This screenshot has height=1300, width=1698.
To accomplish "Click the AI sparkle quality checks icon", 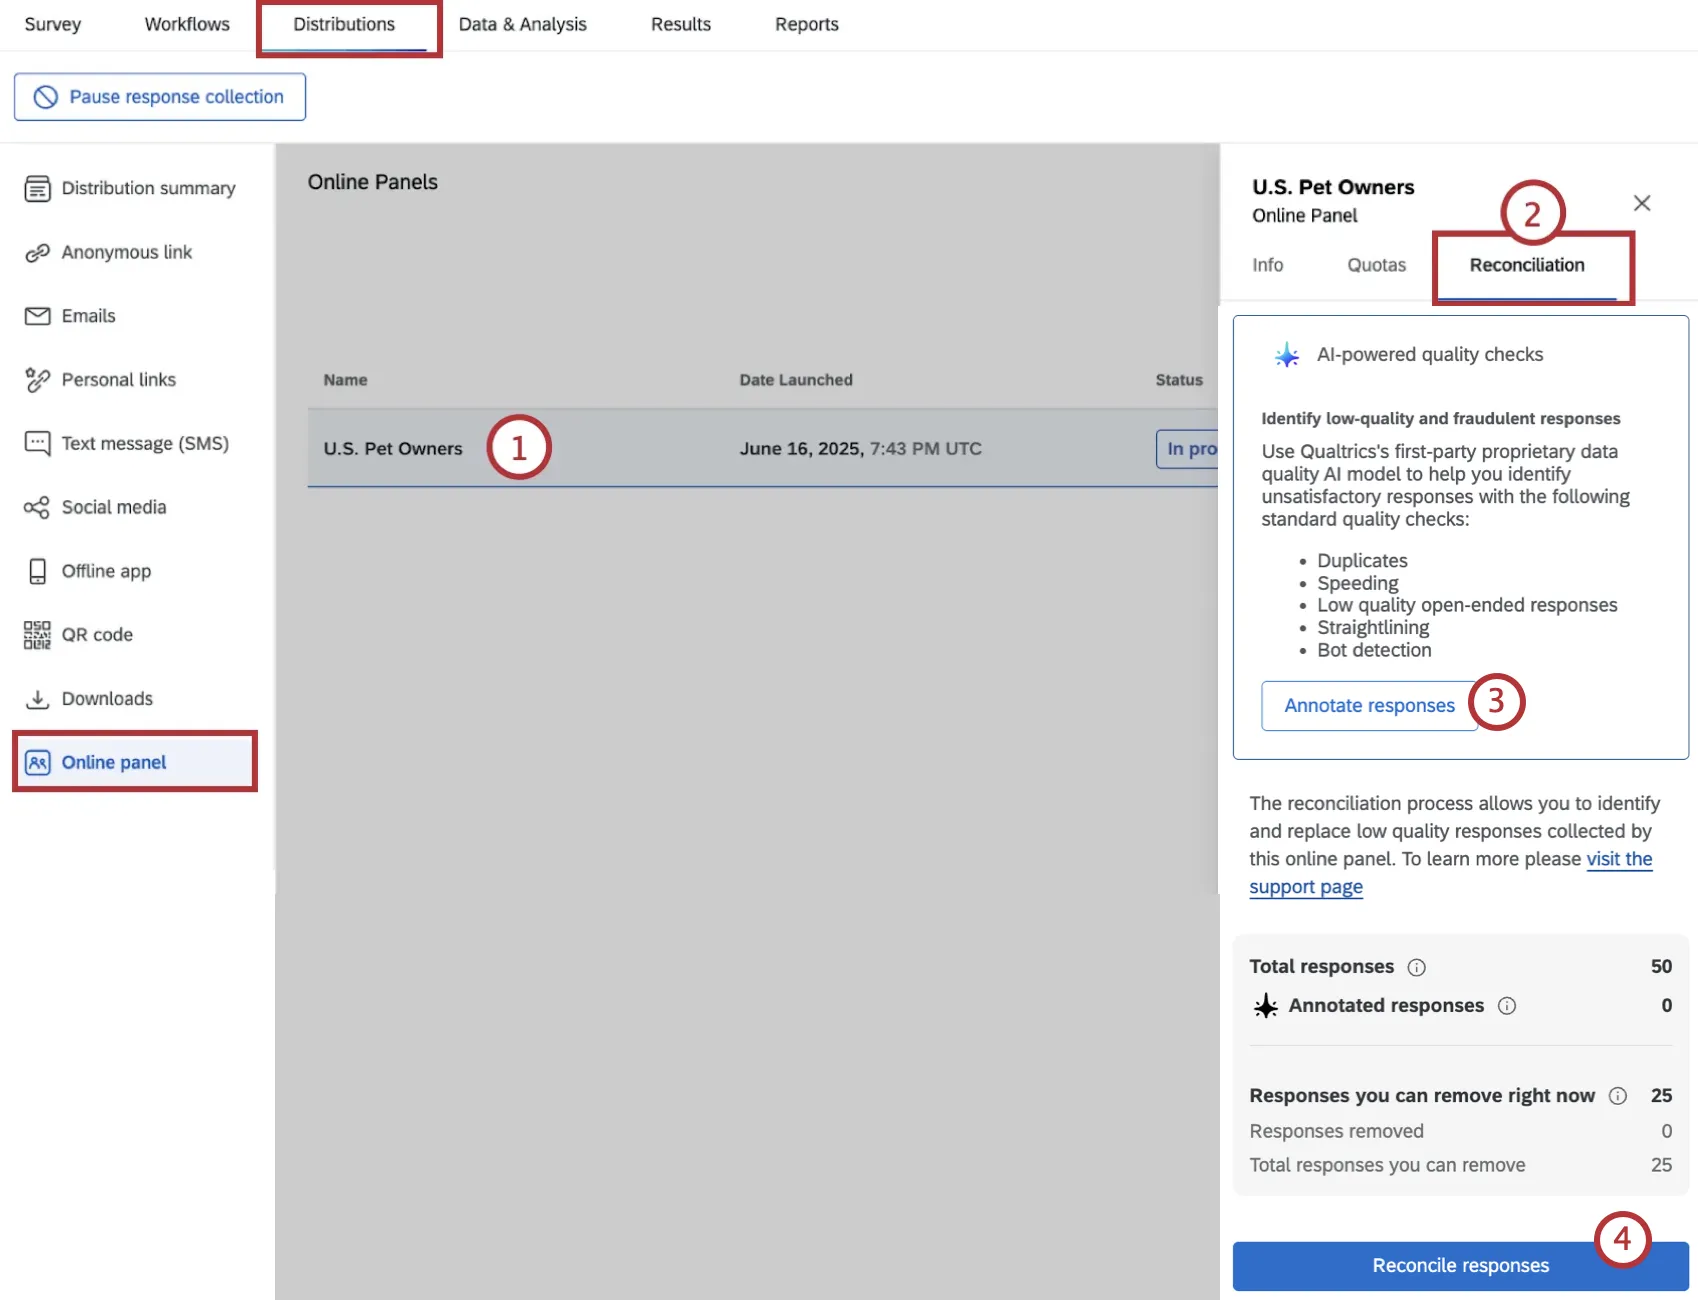I will click(x=1286, y=355).
